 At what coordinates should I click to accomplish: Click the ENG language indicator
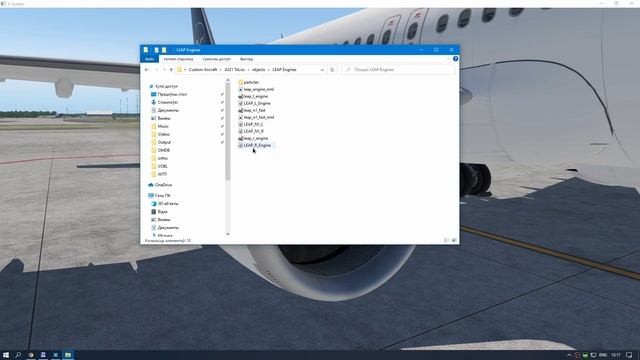[603, 355]
